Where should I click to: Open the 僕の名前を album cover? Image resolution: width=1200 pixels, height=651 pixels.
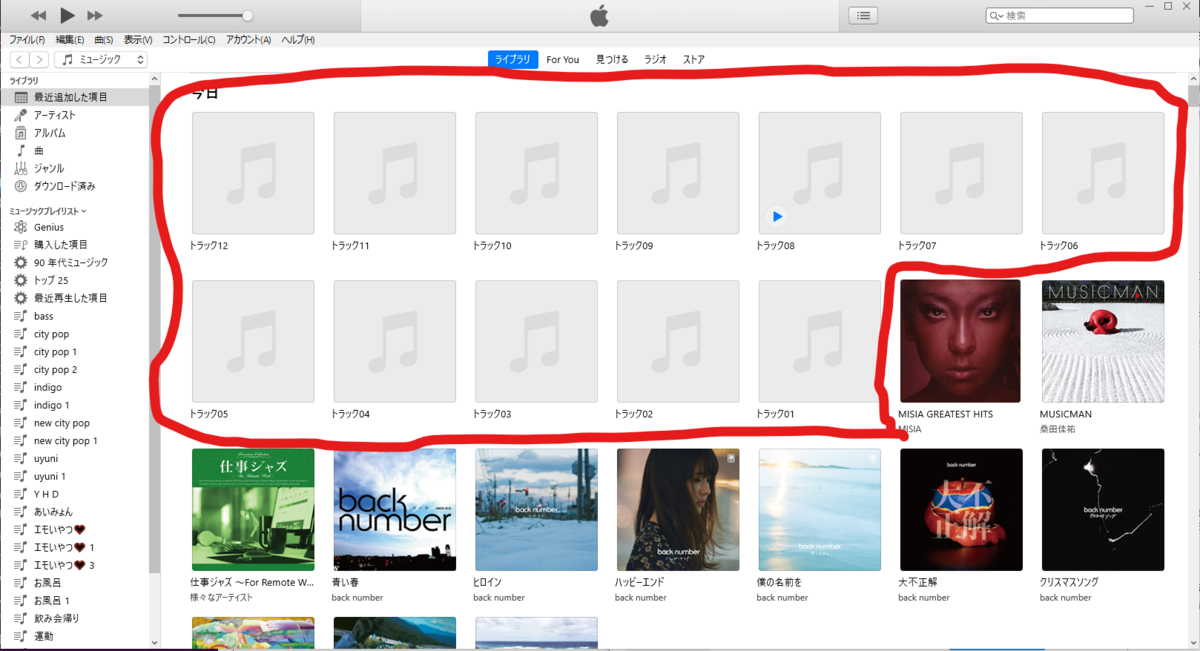(x=820, y=510)
